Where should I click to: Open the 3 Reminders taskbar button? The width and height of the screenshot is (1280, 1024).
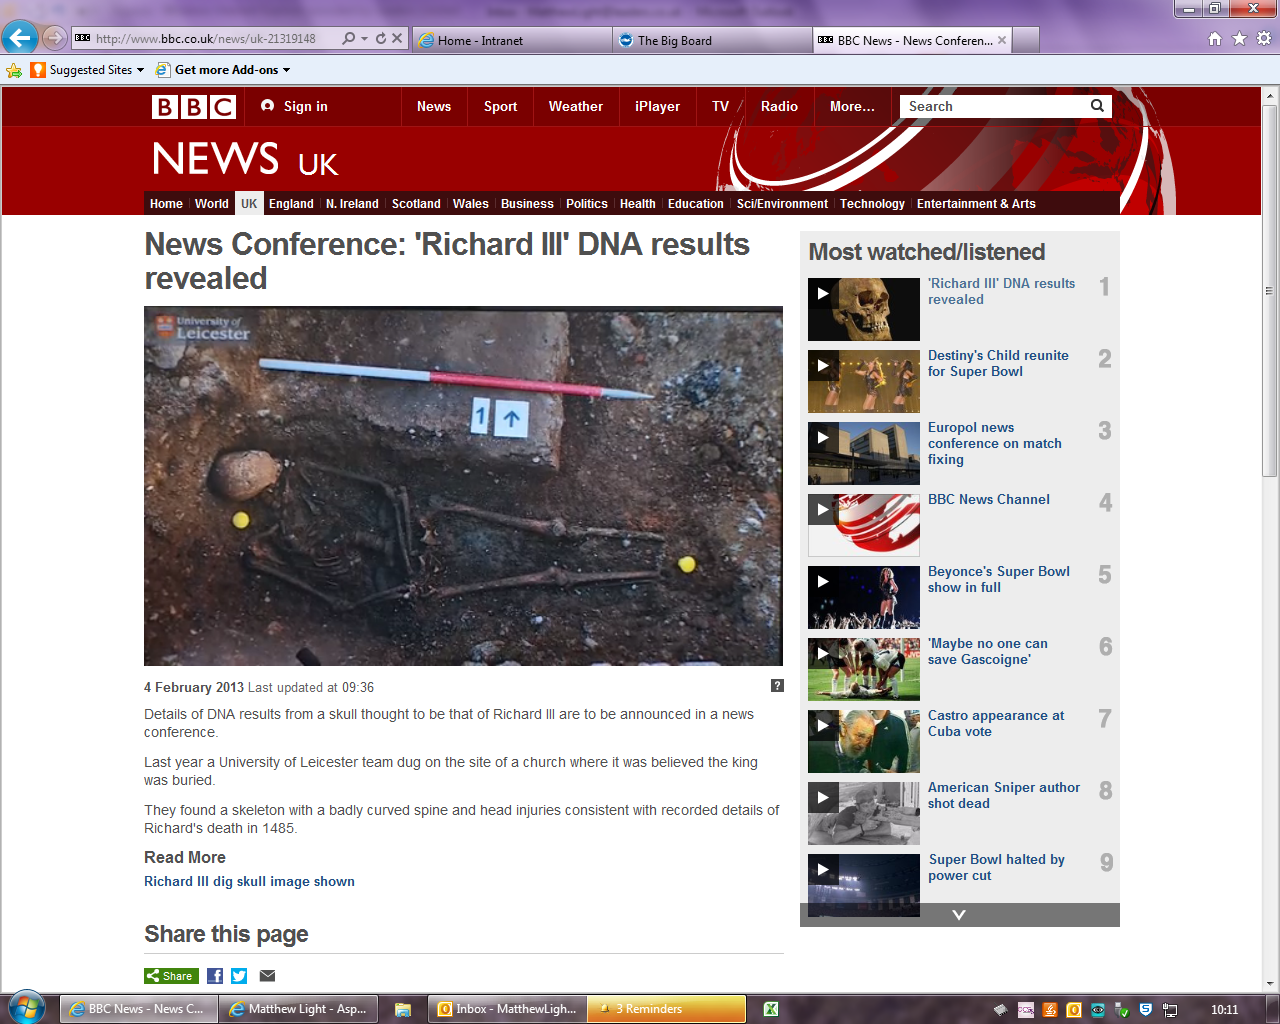pyautogui.click(x=666, y=1009)
